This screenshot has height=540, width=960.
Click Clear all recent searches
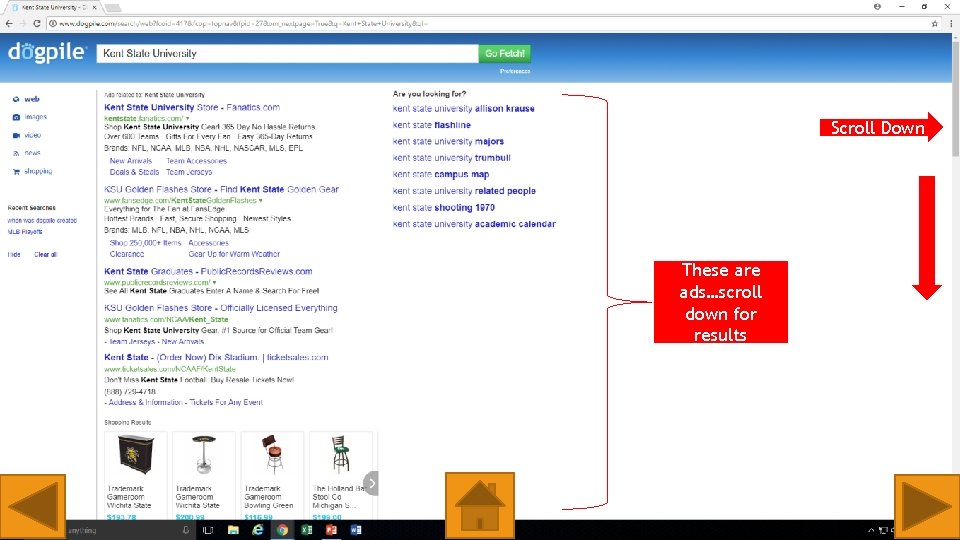(45, 255)
